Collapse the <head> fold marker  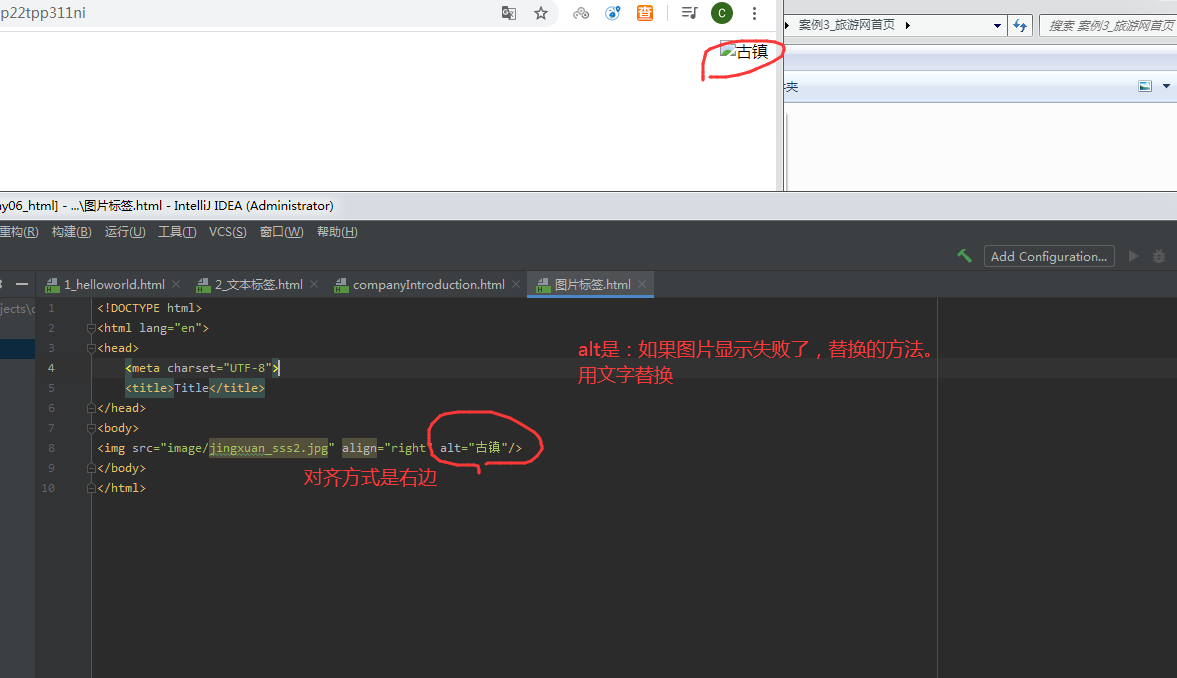click(91, 348)
